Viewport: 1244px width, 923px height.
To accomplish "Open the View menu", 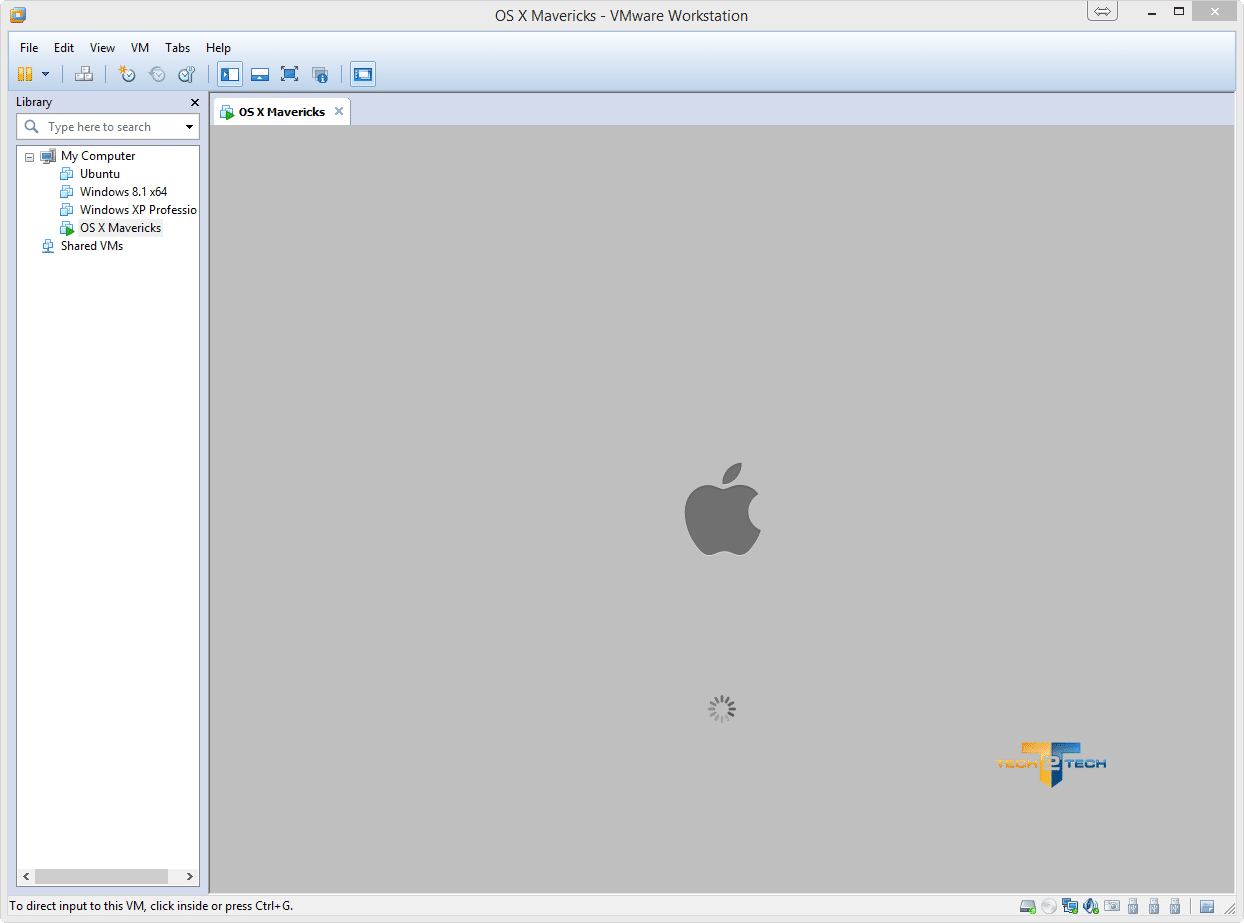I will click(x=102, y=48).
